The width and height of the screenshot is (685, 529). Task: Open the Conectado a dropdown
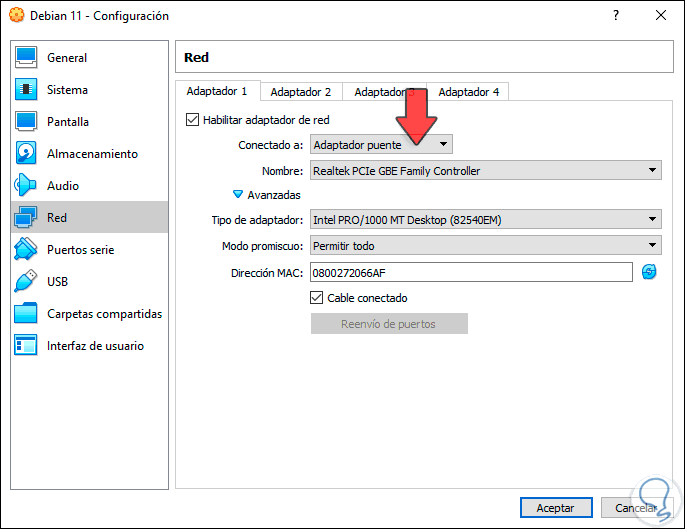381,145
